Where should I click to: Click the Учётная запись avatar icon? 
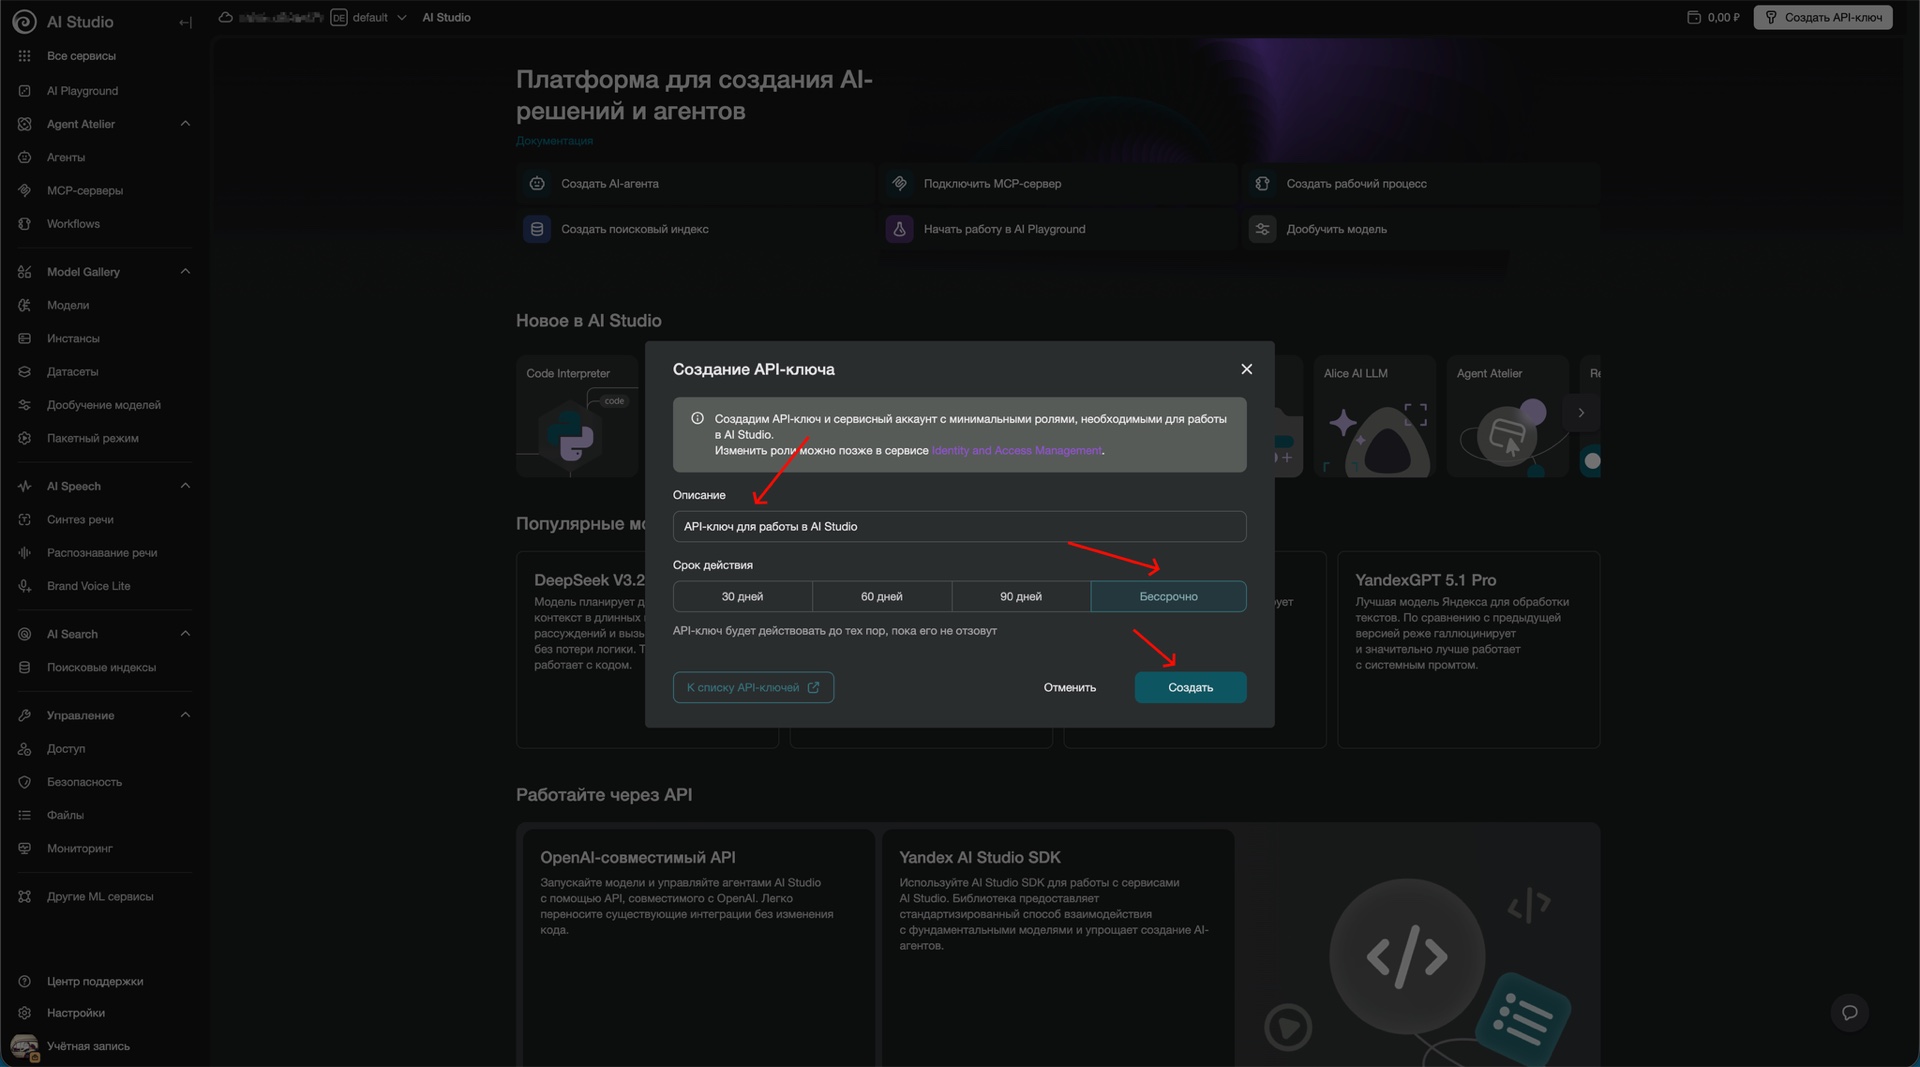[x=25, y=1046]
